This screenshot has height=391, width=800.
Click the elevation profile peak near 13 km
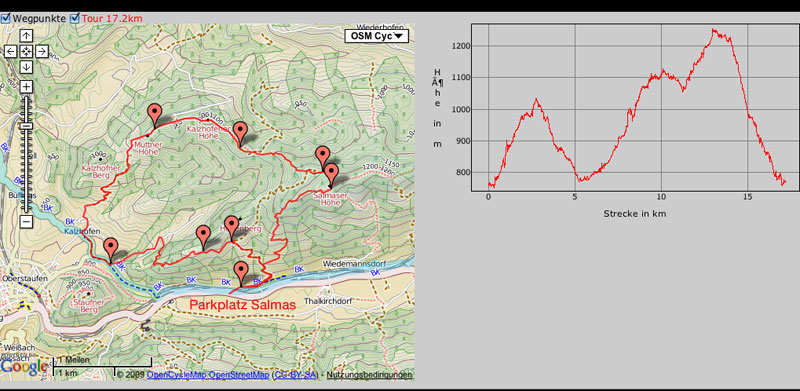point(714,31)
